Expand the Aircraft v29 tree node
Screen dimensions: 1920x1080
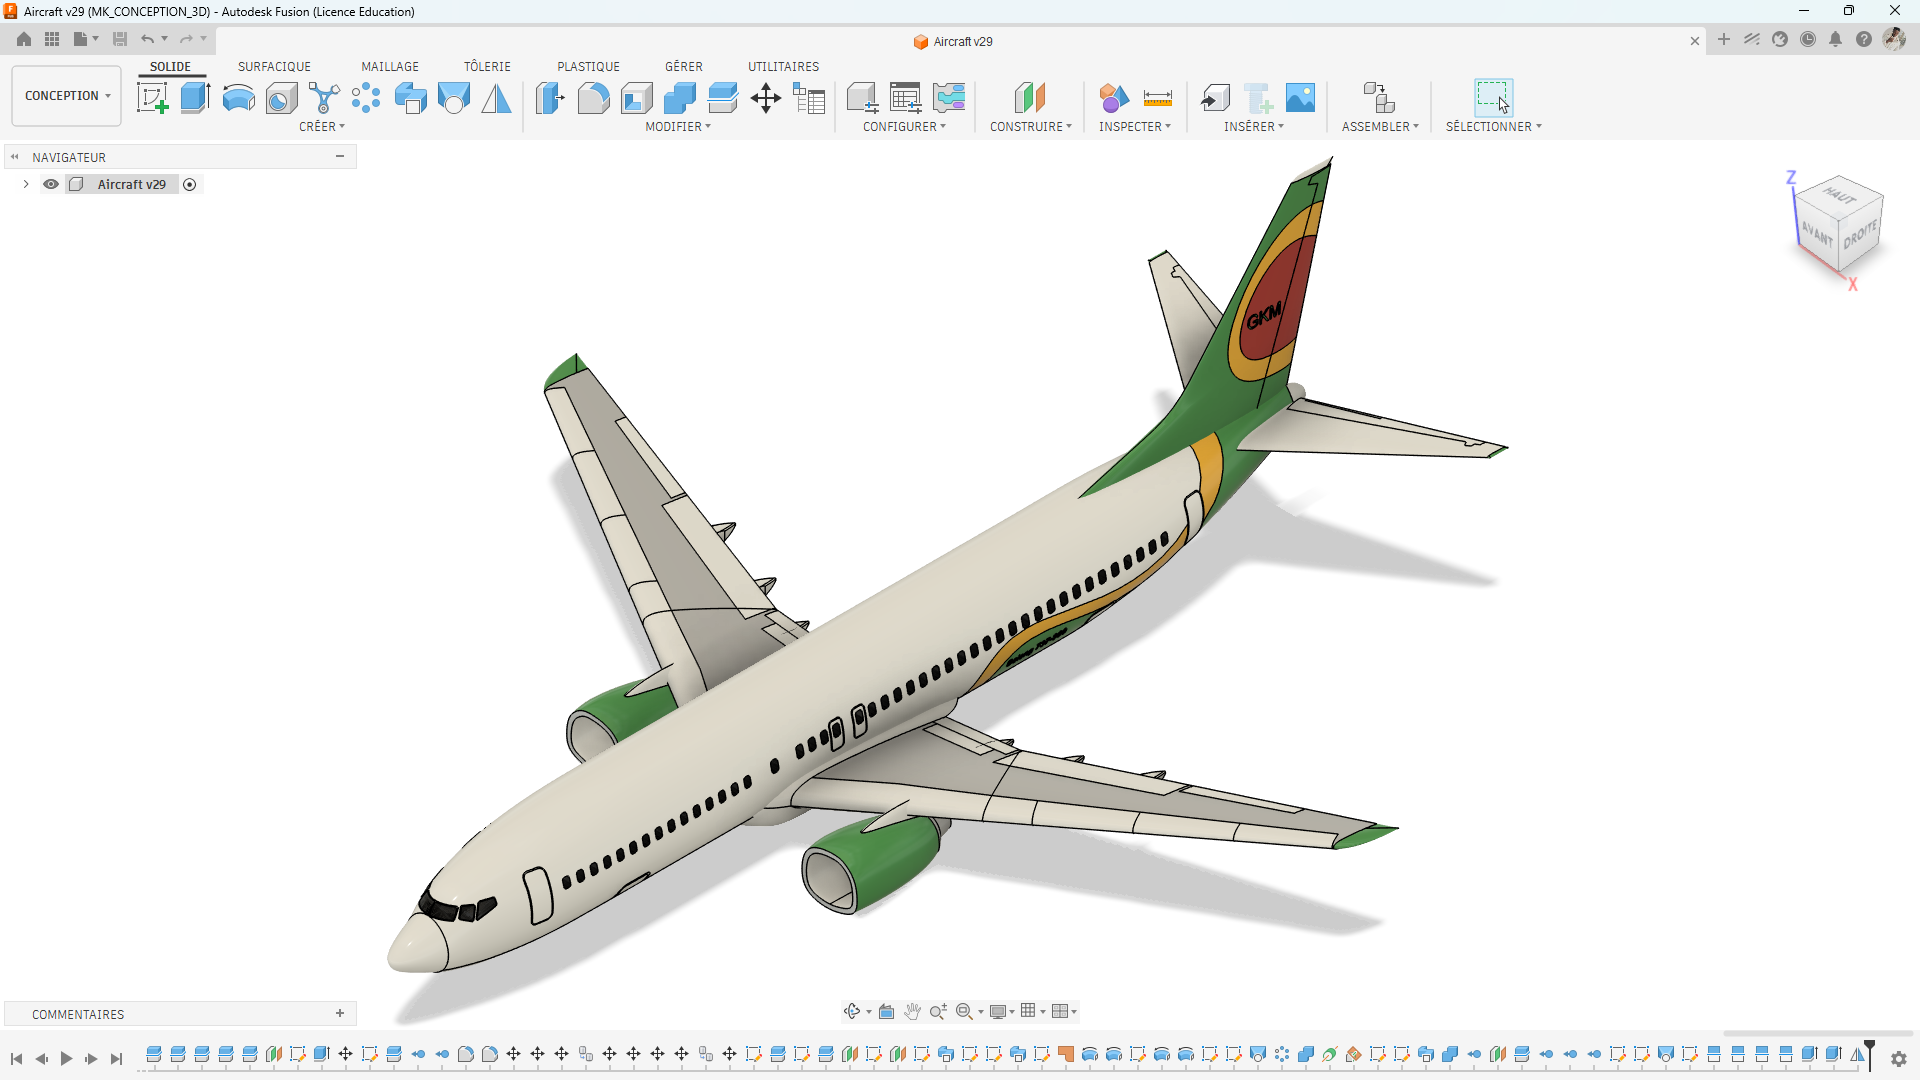click(26, 184)
